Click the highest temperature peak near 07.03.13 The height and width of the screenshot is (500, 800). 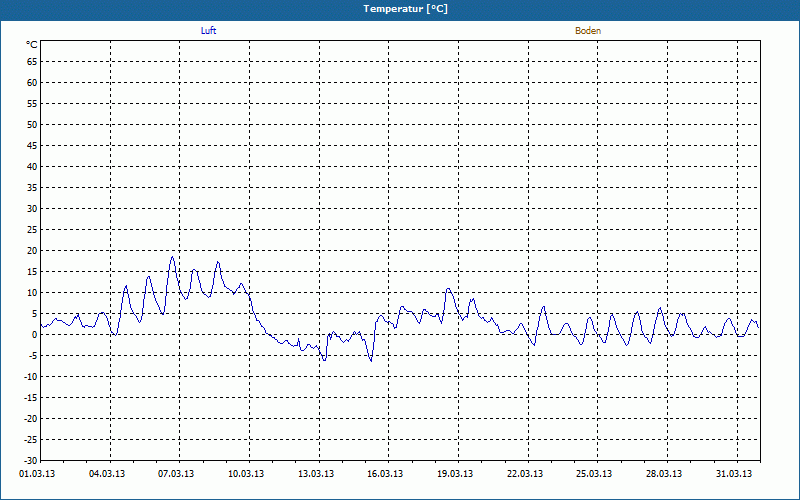(x=172, y=257)
